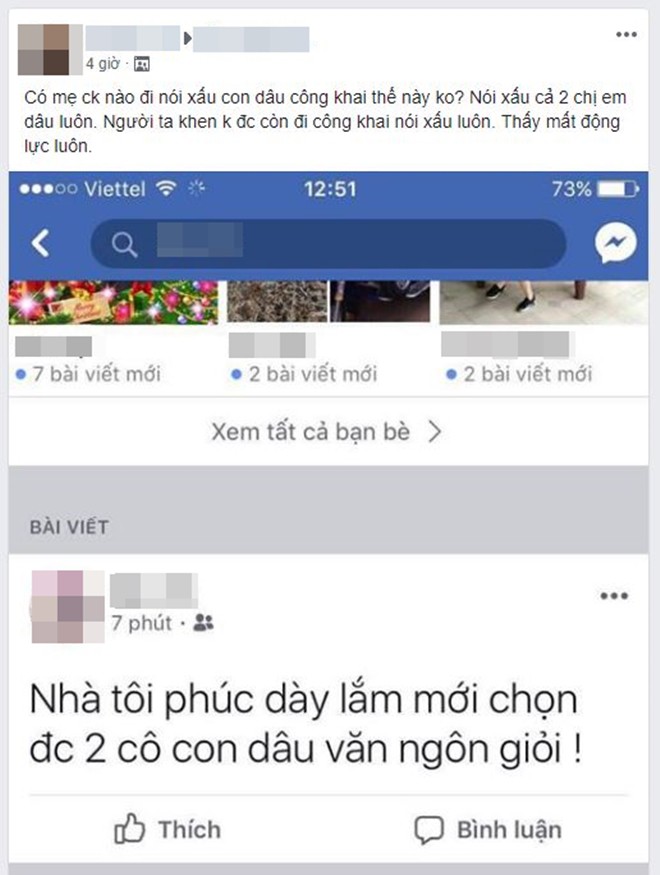Expand Xem tất cả bạn bè chevron
Screen dimensions: 660x875
coord(435,431)
